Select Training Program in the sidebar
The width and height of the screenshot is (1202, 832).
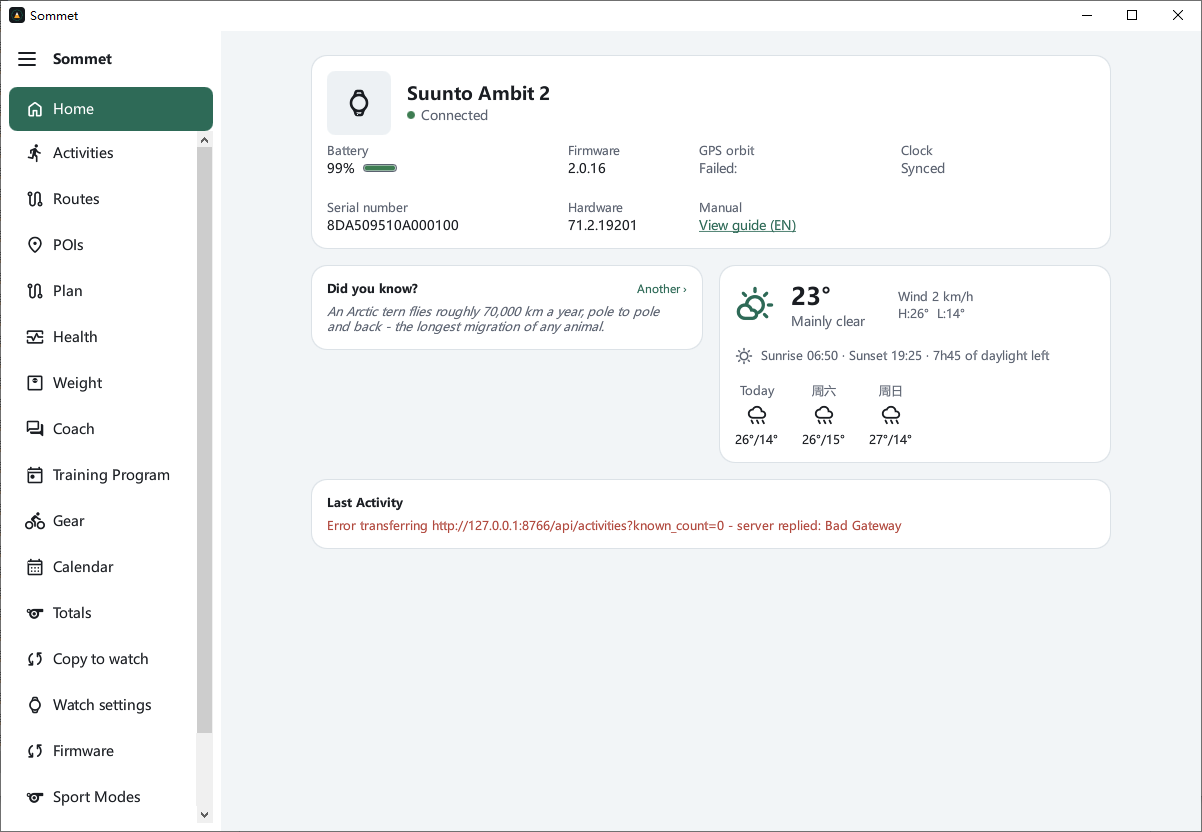point(103,475)
